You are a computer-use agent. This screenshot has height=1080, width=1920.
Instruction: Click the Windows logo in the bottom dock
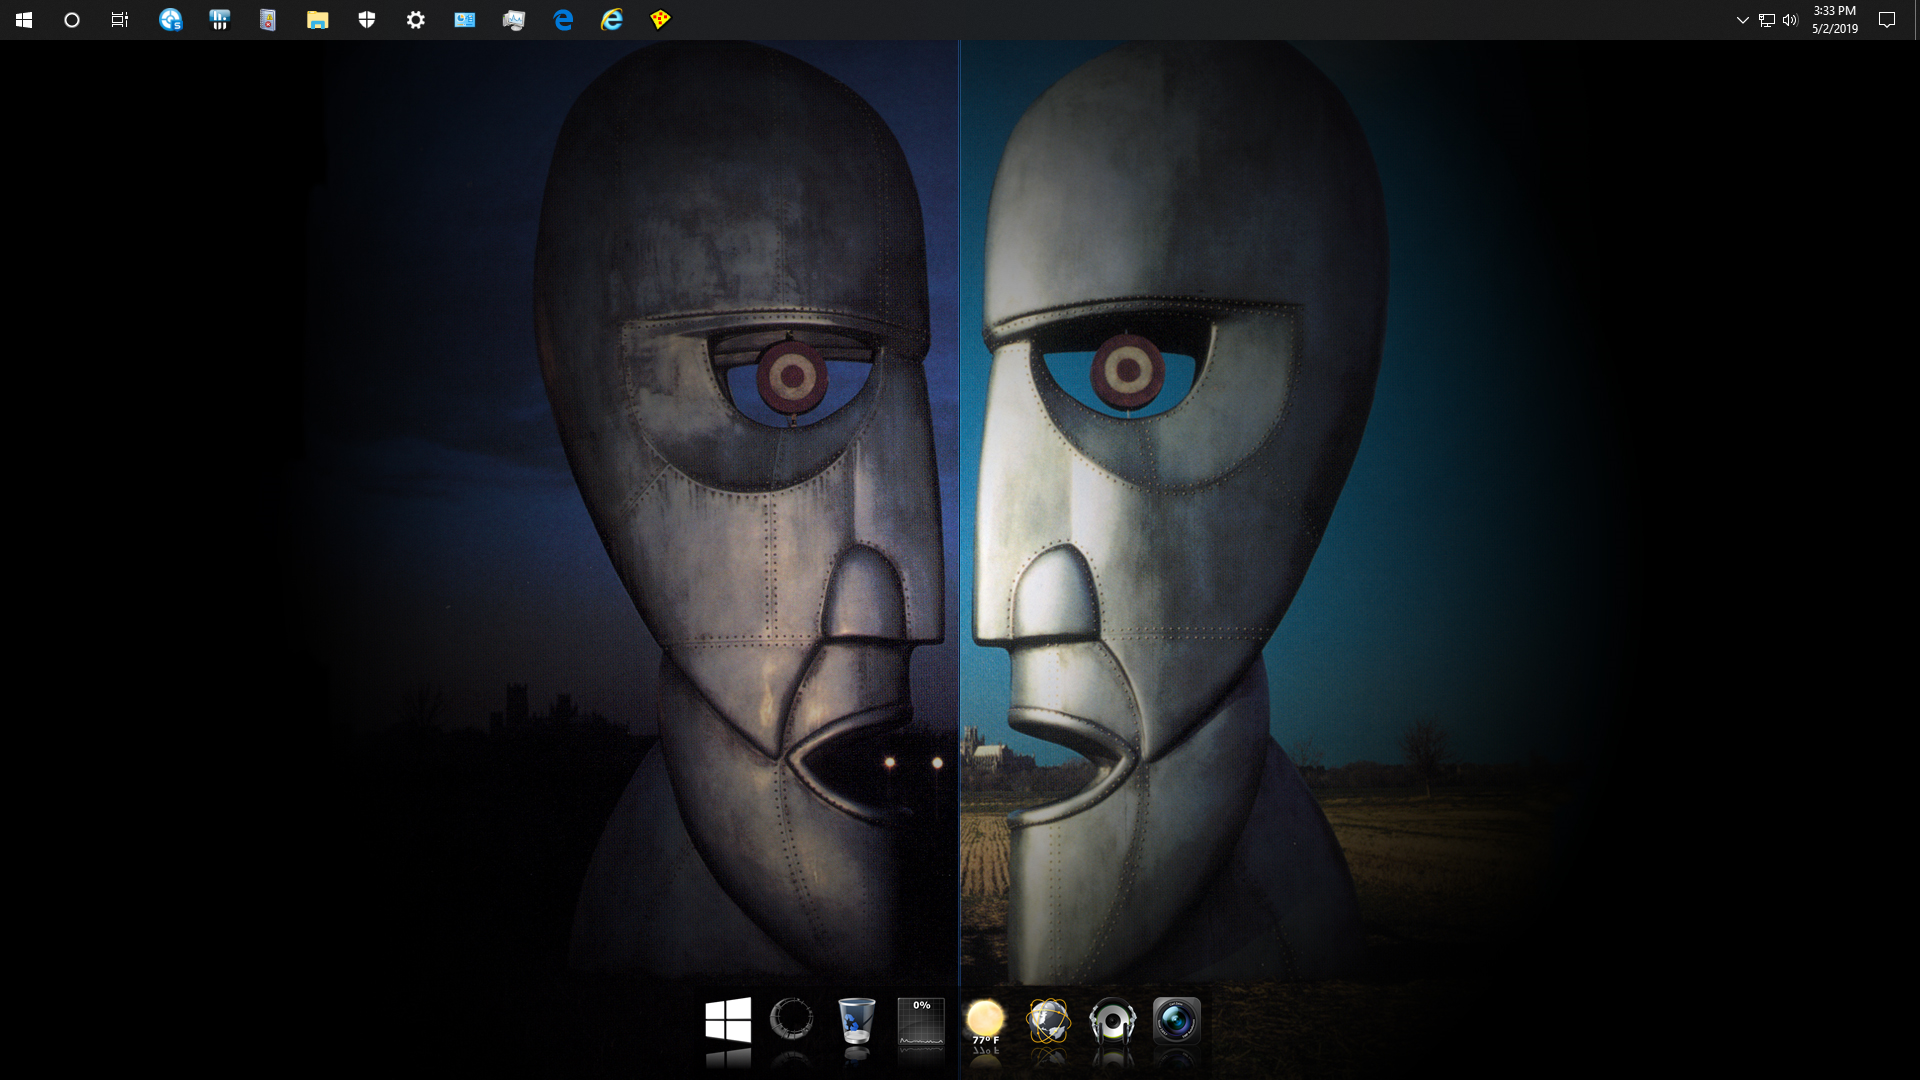pyautogui.click(x=728, y=1020)
